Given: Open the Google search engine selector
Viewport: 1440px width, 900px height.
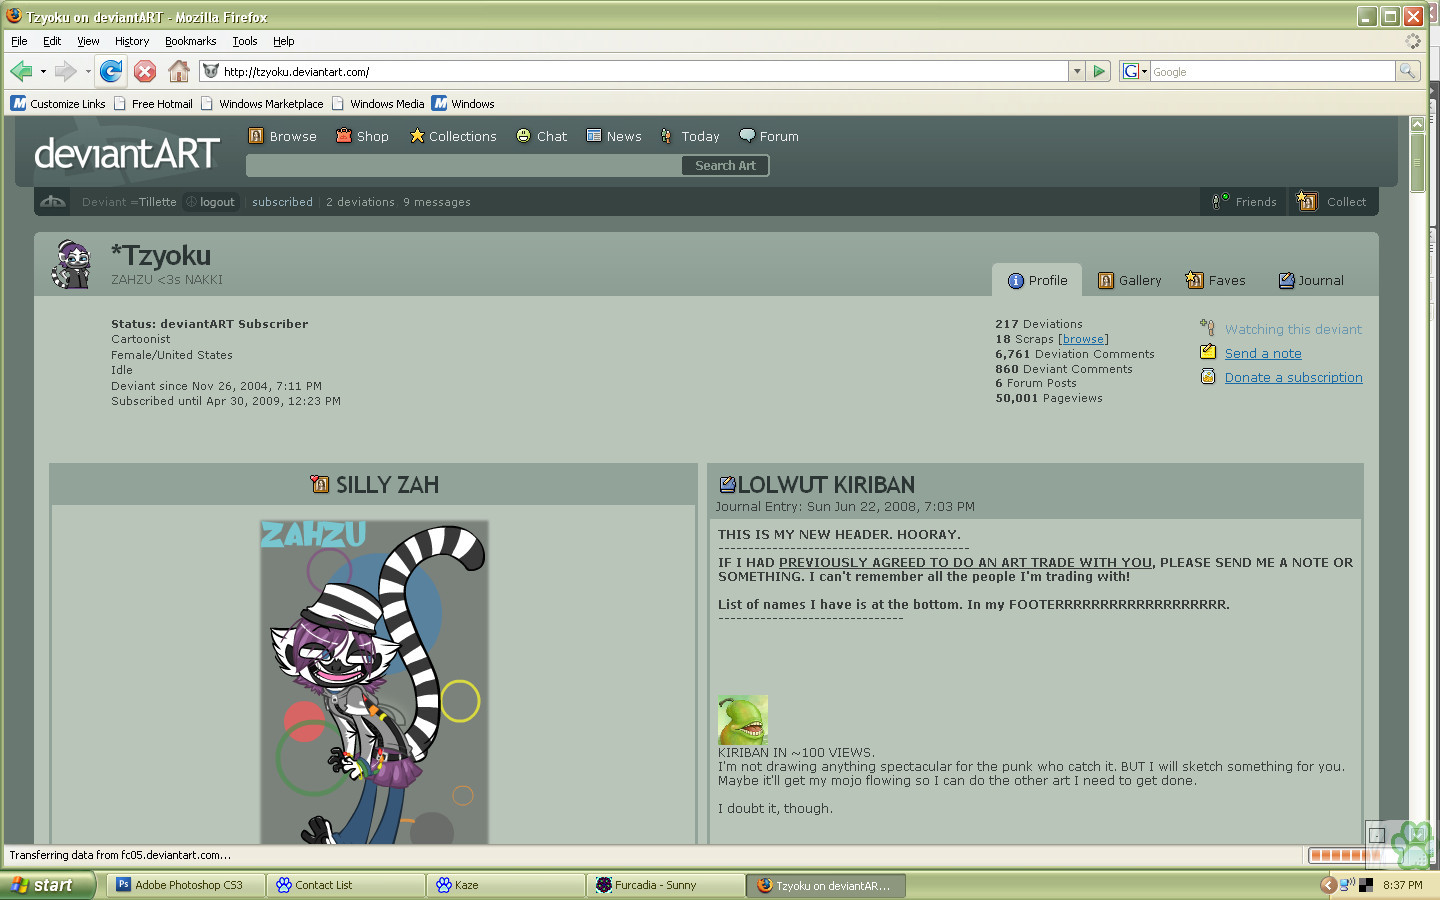Looking at the screenshot, I should [x=1134, y=71].
